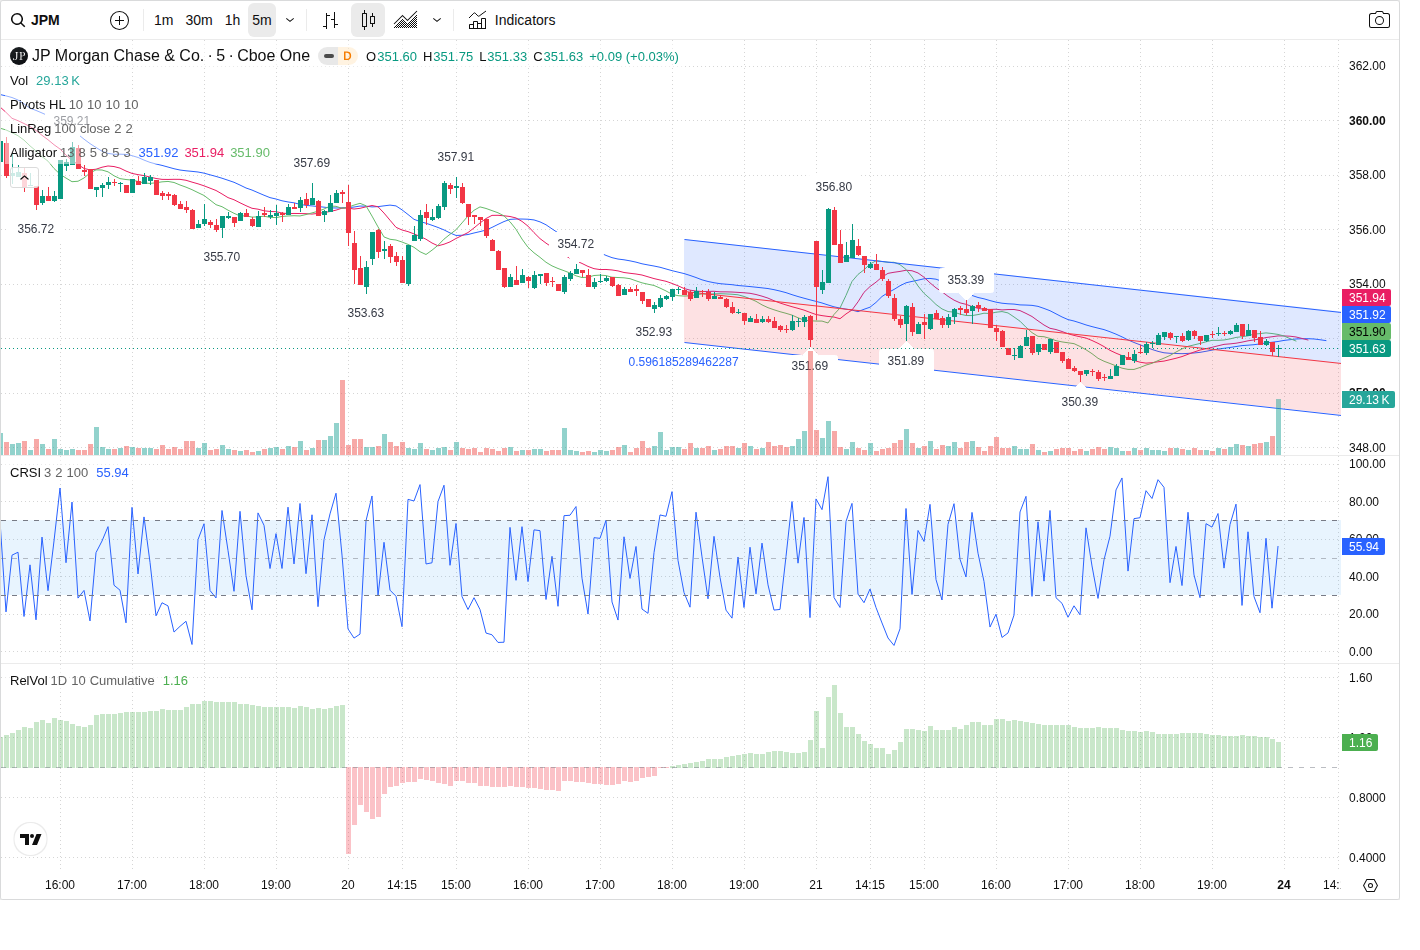Click the 353.63 pivot low label

366,313
